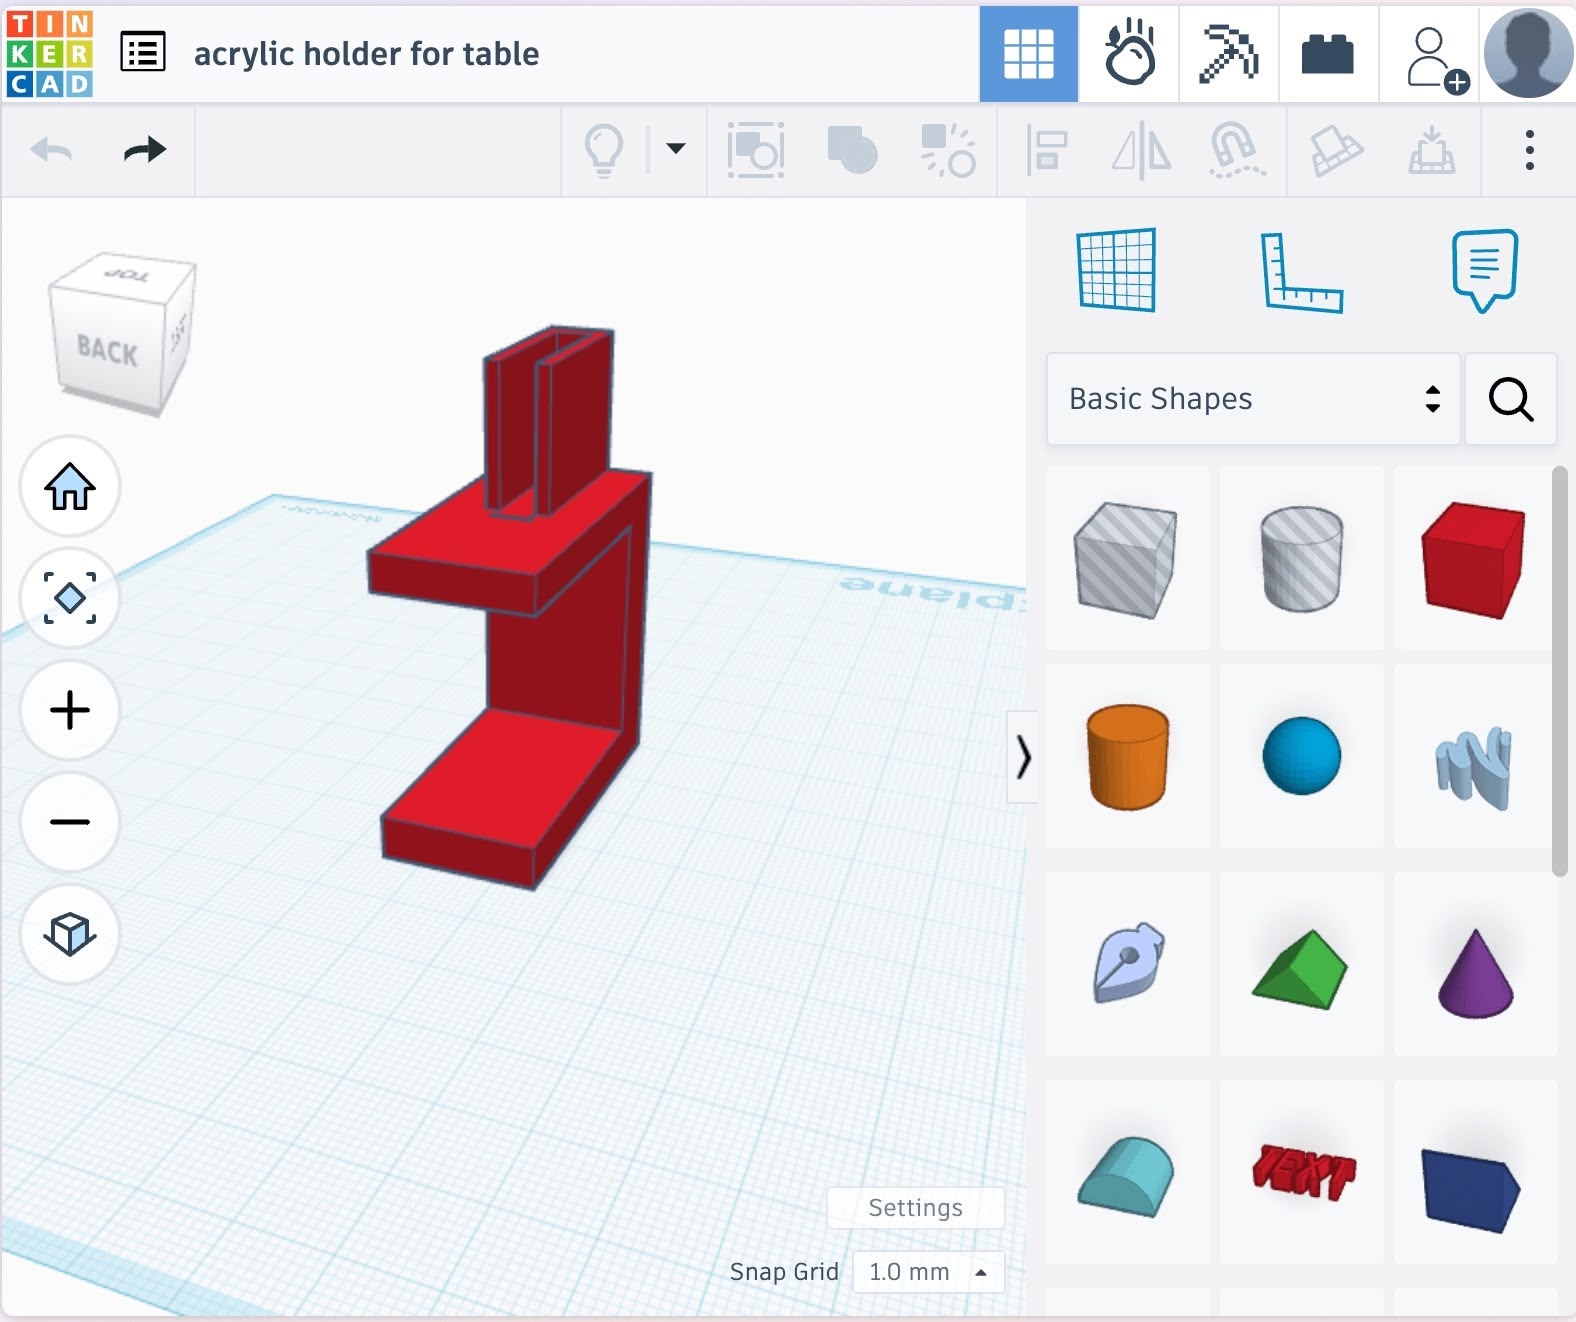Select the Workplane tool icon
This screenshot has height=1322, width=1576.
click(1117, 270)
